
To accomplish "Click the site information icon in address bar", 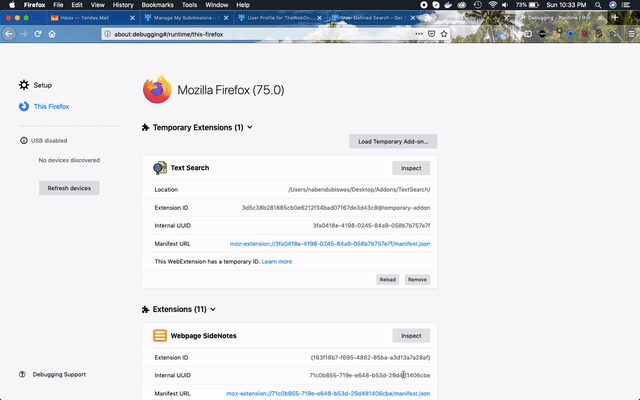I will click(x=107, y=34).
